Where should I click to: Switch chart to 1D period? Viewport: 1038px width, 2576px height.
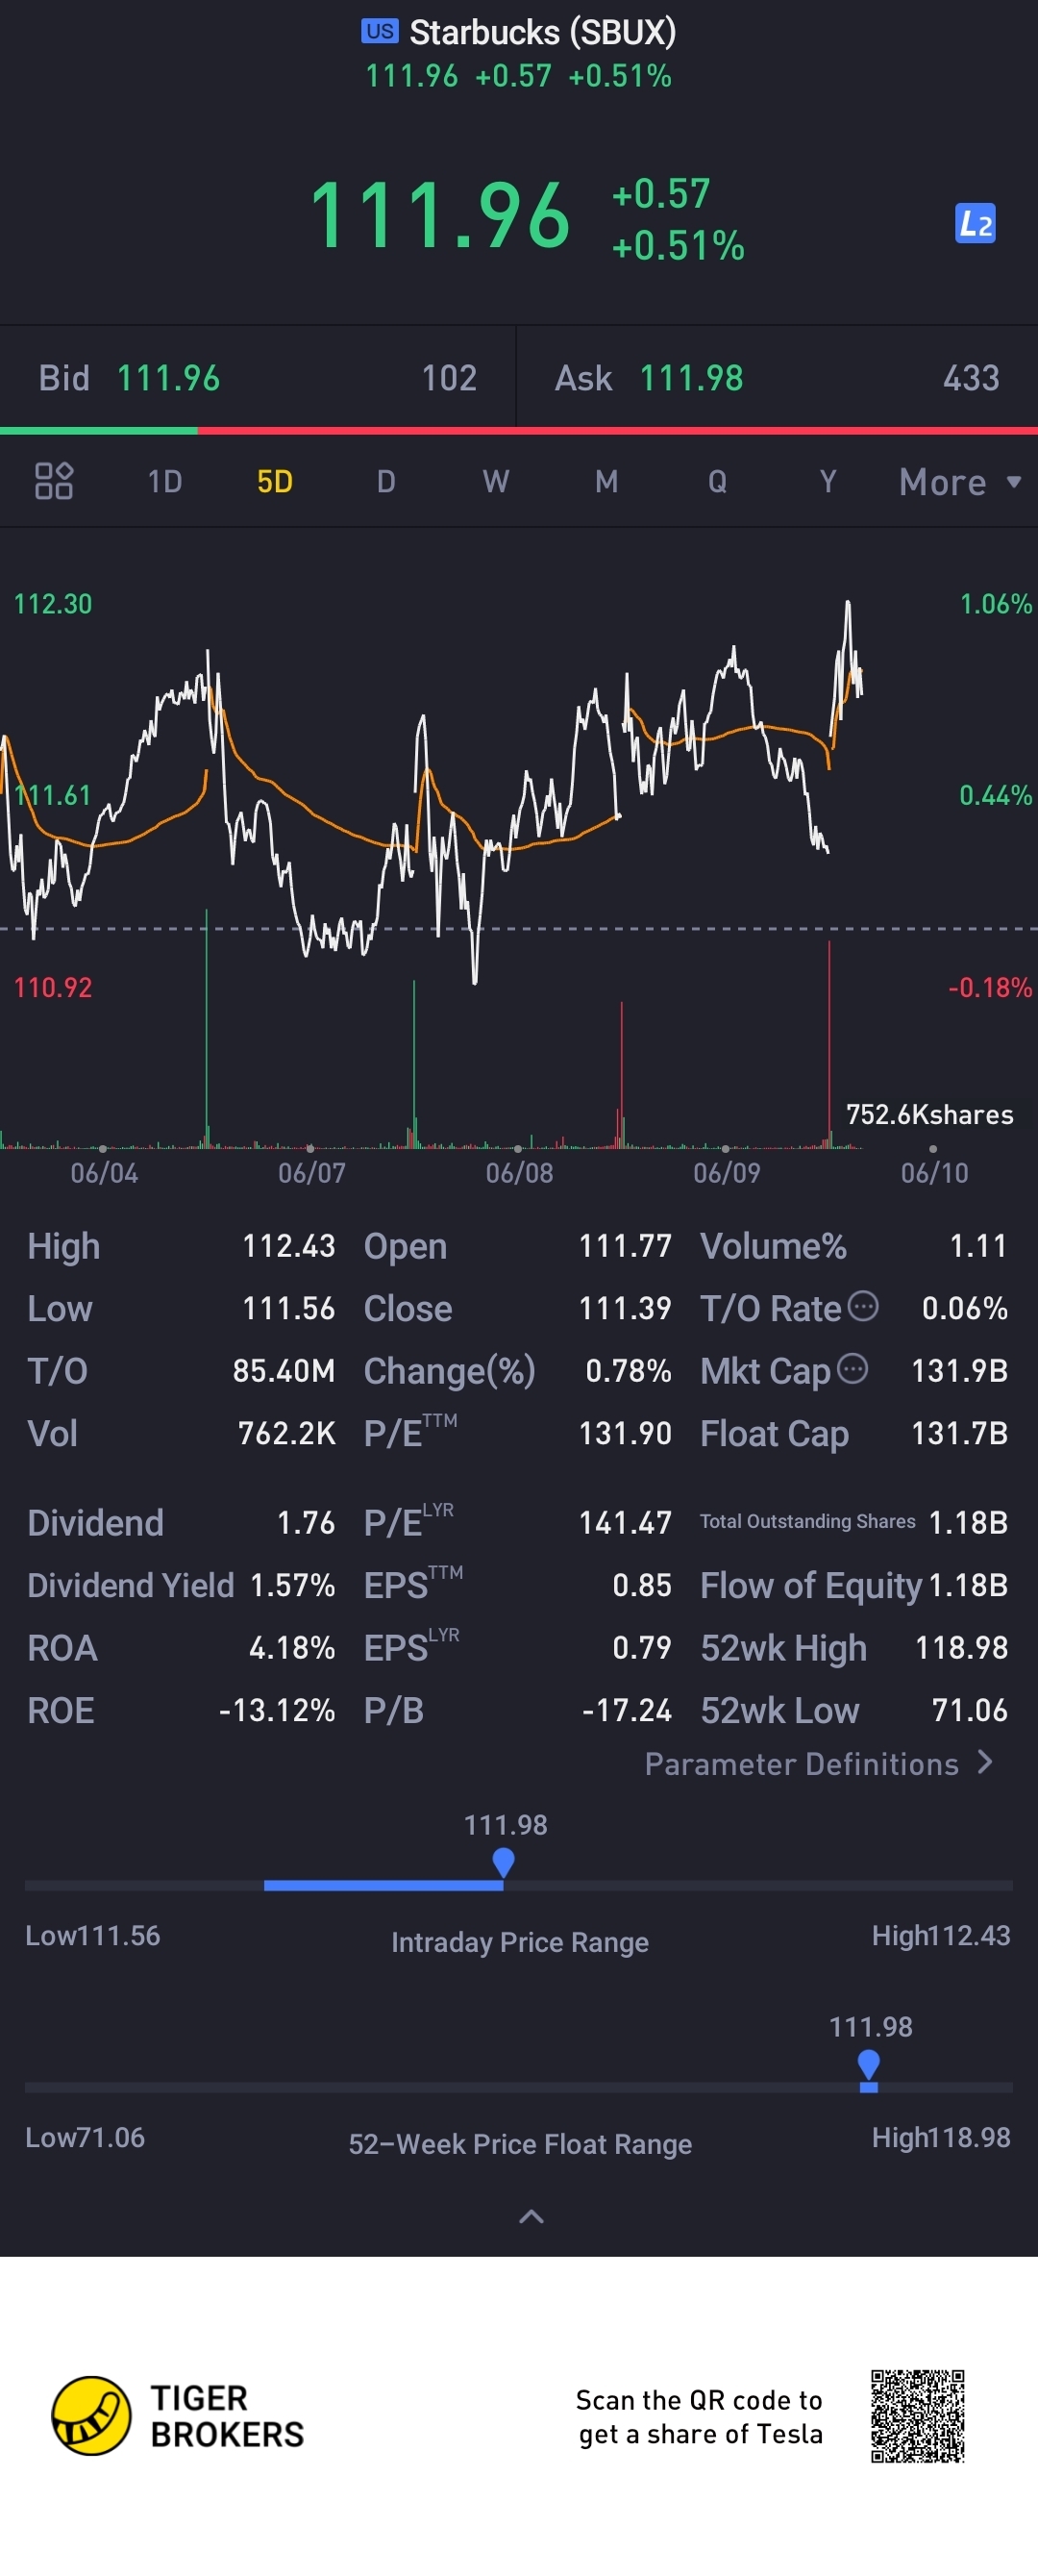[165, 482]
